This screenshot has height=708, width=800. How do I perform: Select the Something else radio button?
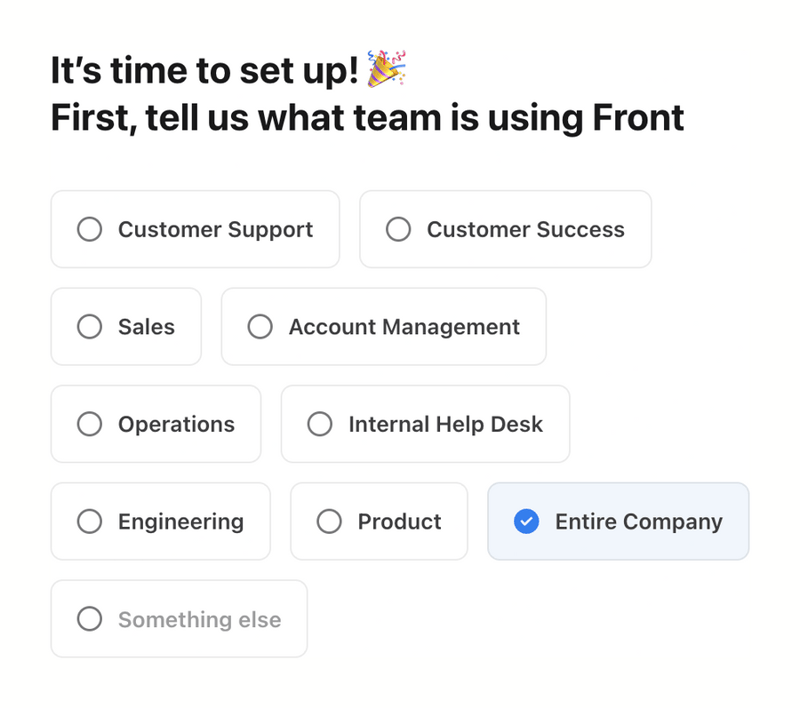90,619
